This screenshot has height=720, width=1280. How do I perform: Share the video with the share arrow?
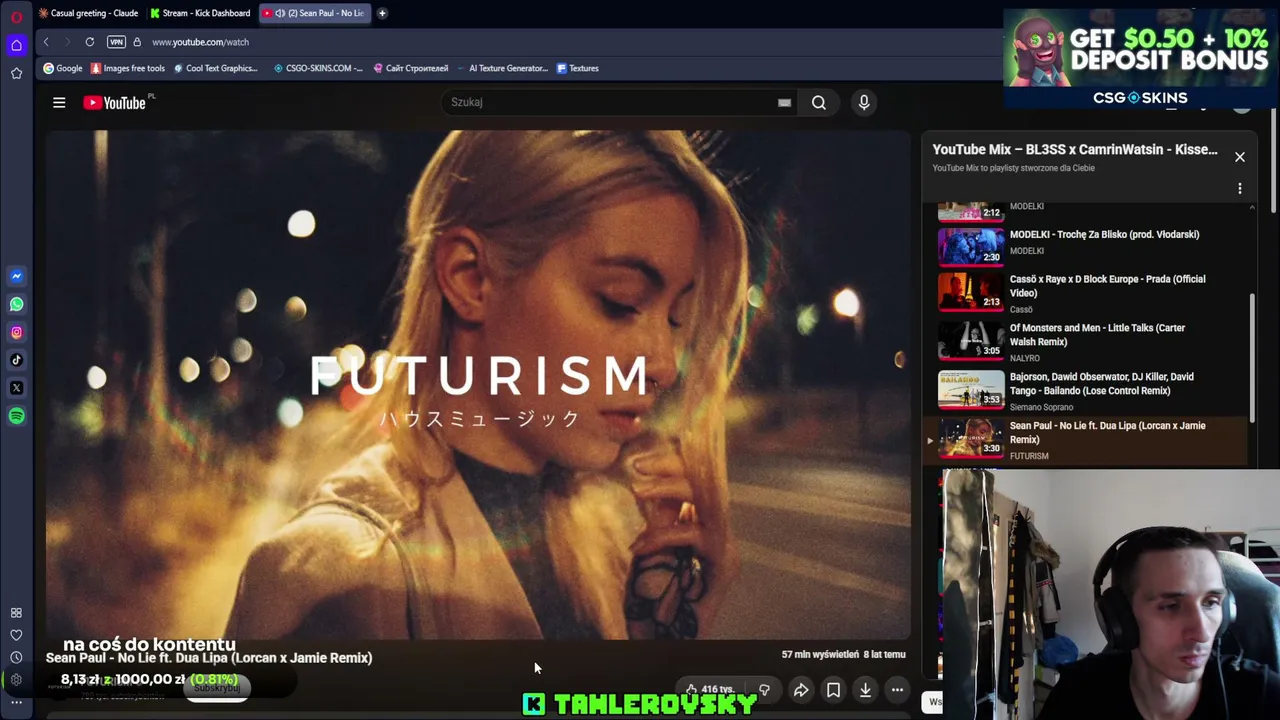pos(801,690)
